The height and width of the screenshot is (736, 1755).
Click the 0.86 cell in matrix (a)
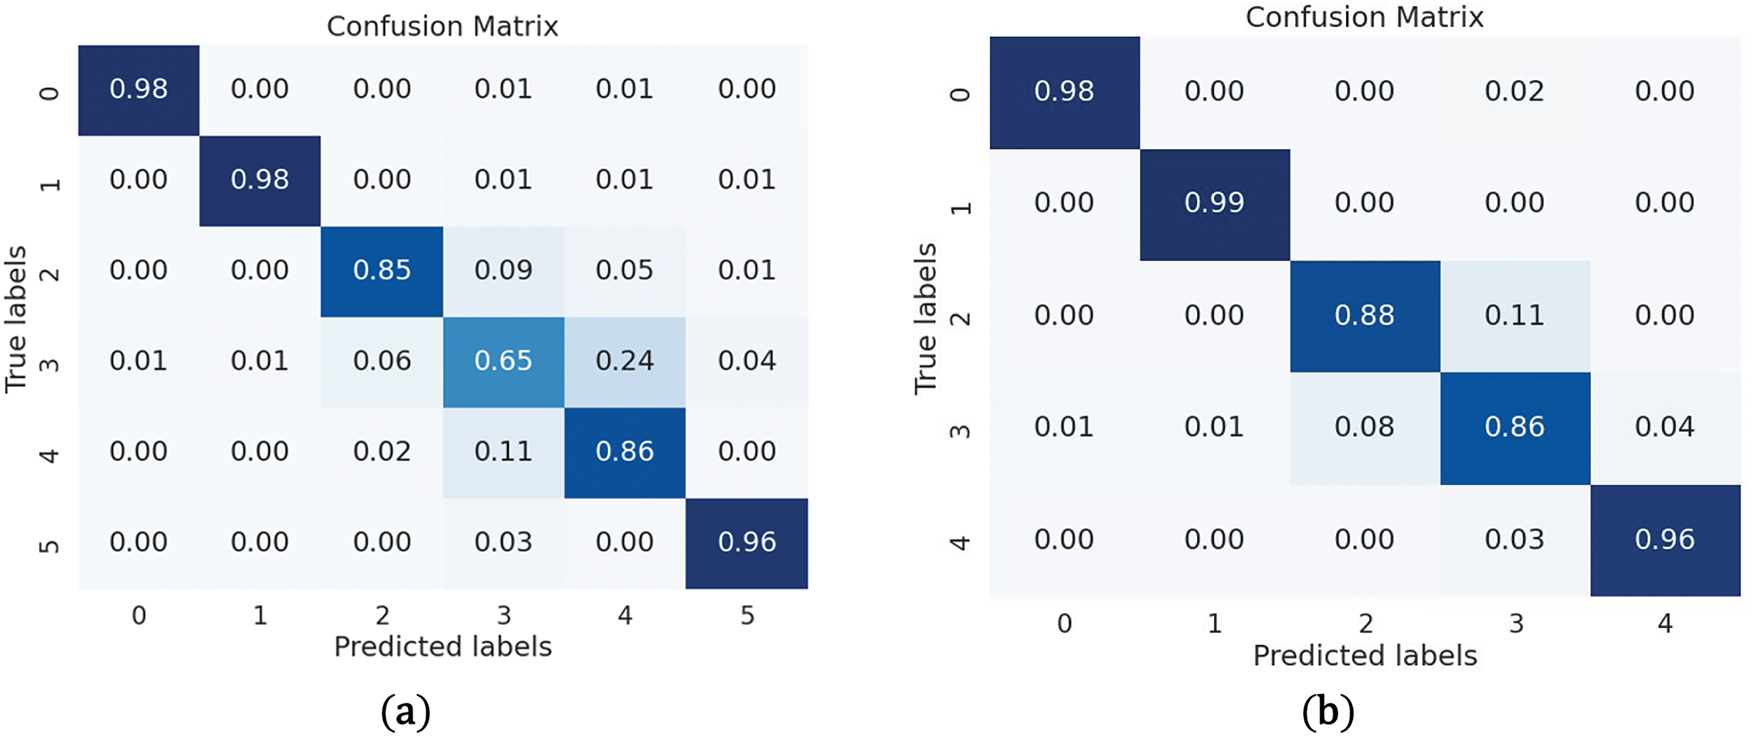[x=625, y=452]
